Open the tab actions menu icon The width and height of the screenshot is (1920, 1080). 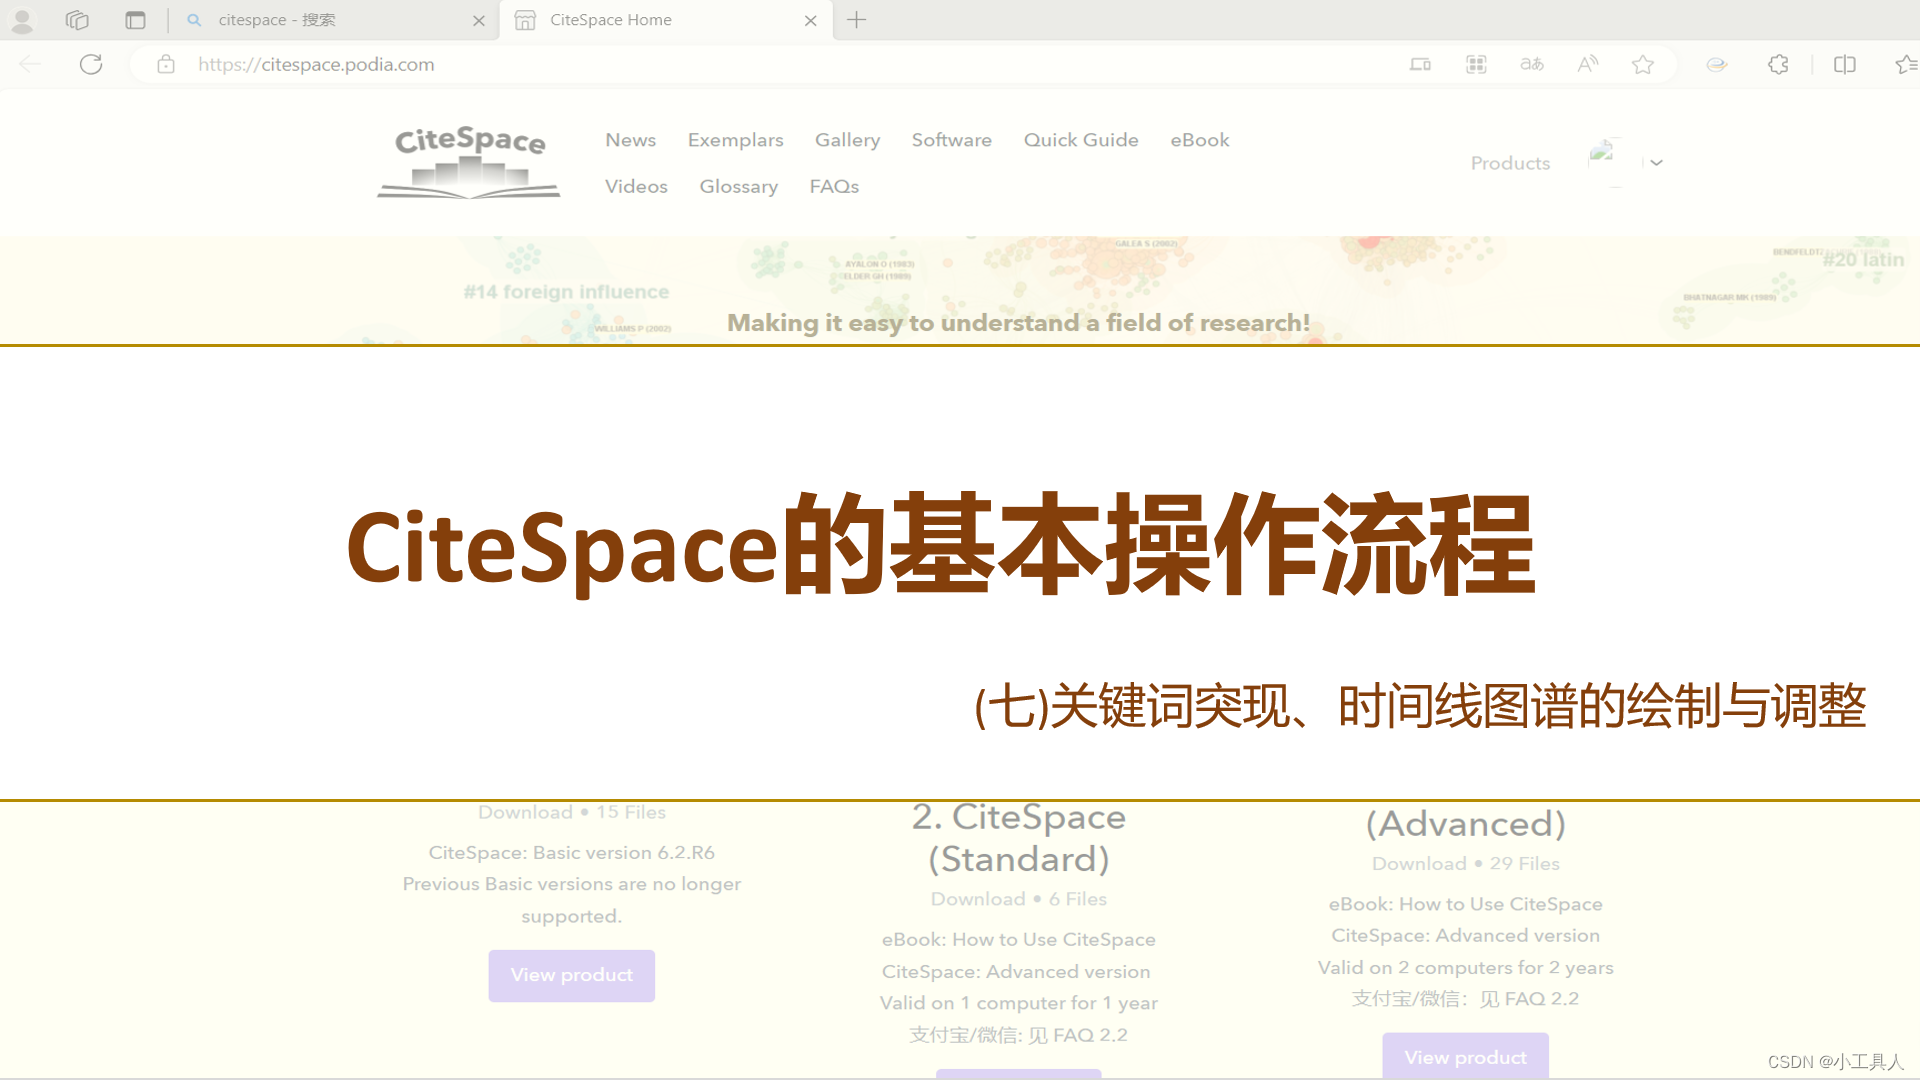[x=135, y=20]
